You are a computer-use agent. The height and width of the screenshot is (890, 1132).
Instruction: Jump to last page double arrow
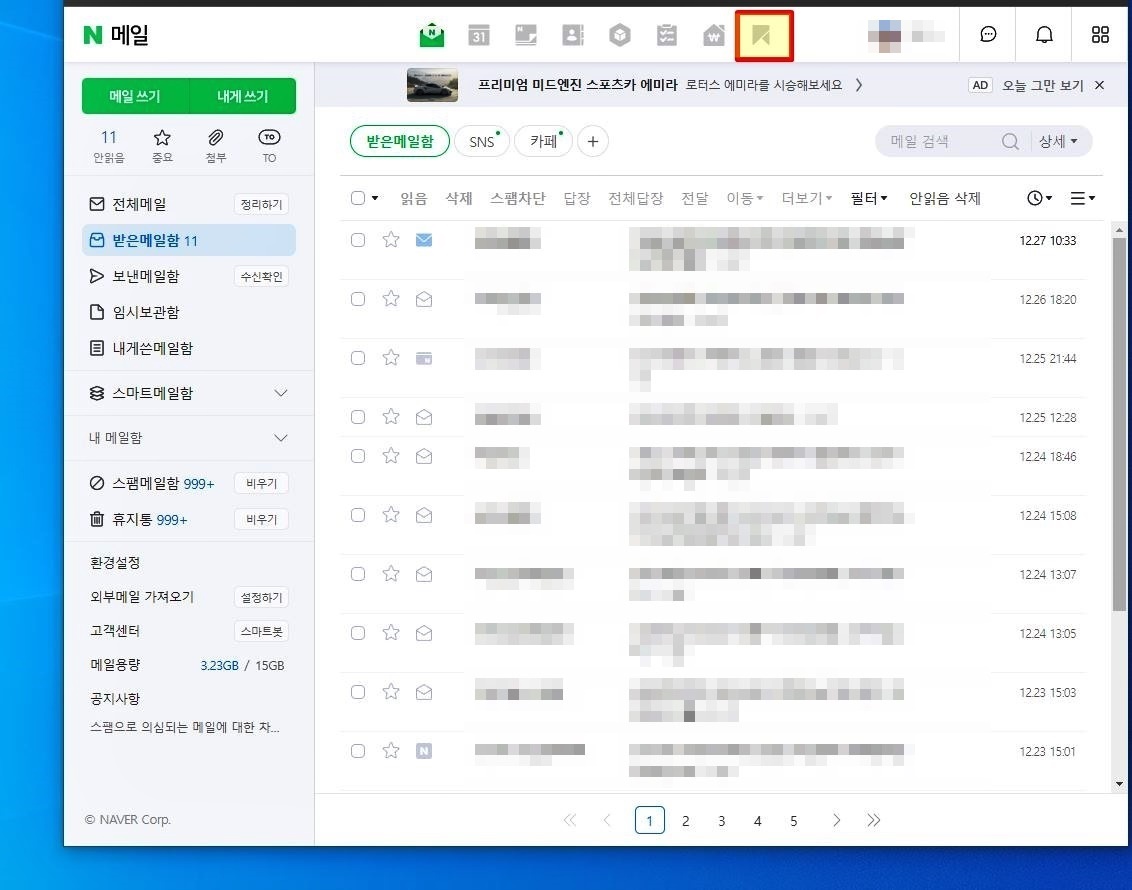(x=874, y=820)
